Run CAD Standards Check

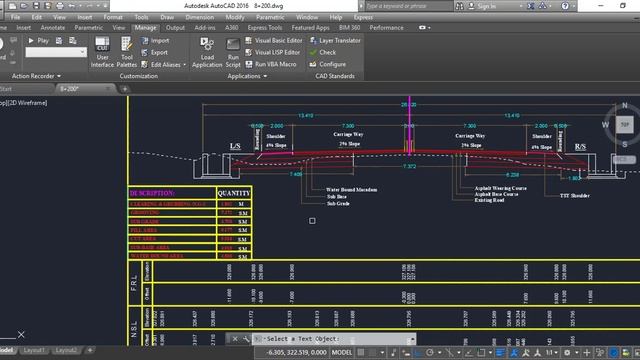pos(322,52)
